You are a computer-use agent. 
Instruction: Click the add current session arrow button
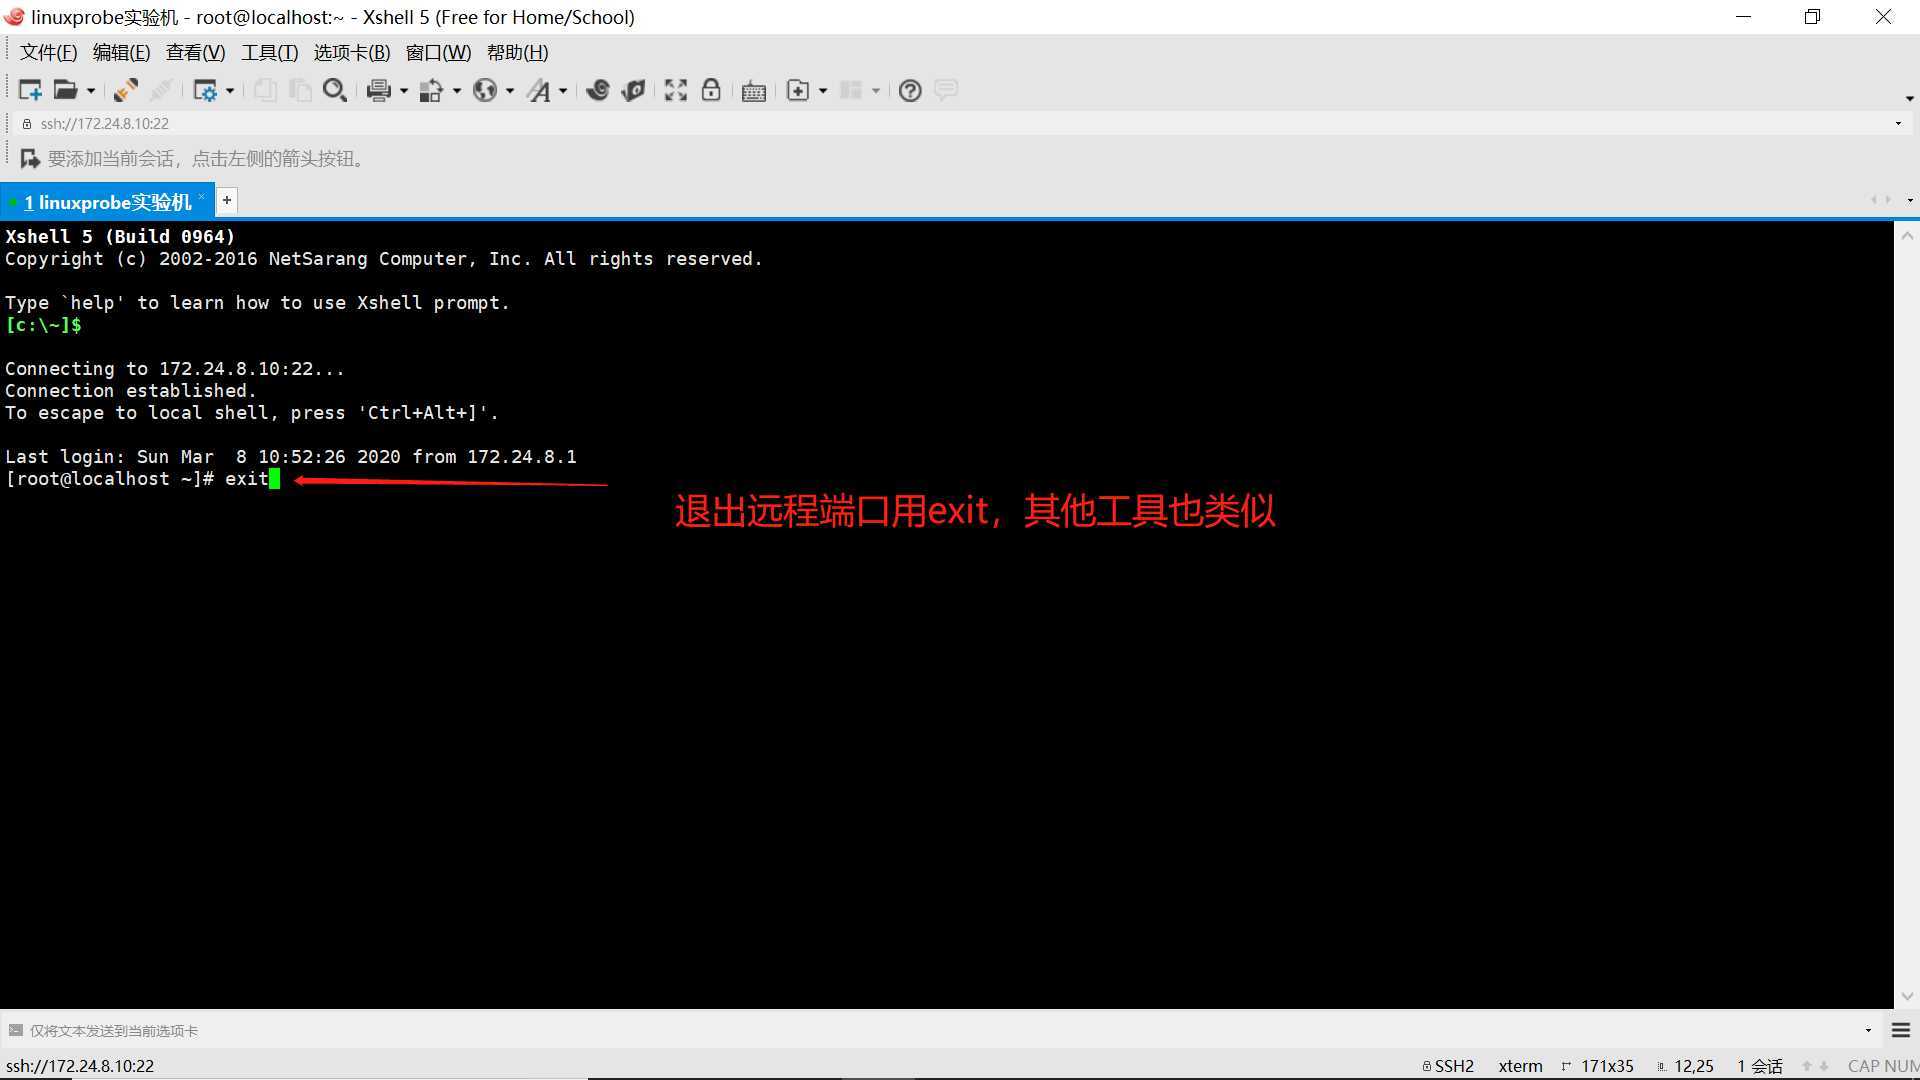pos(30,159)
